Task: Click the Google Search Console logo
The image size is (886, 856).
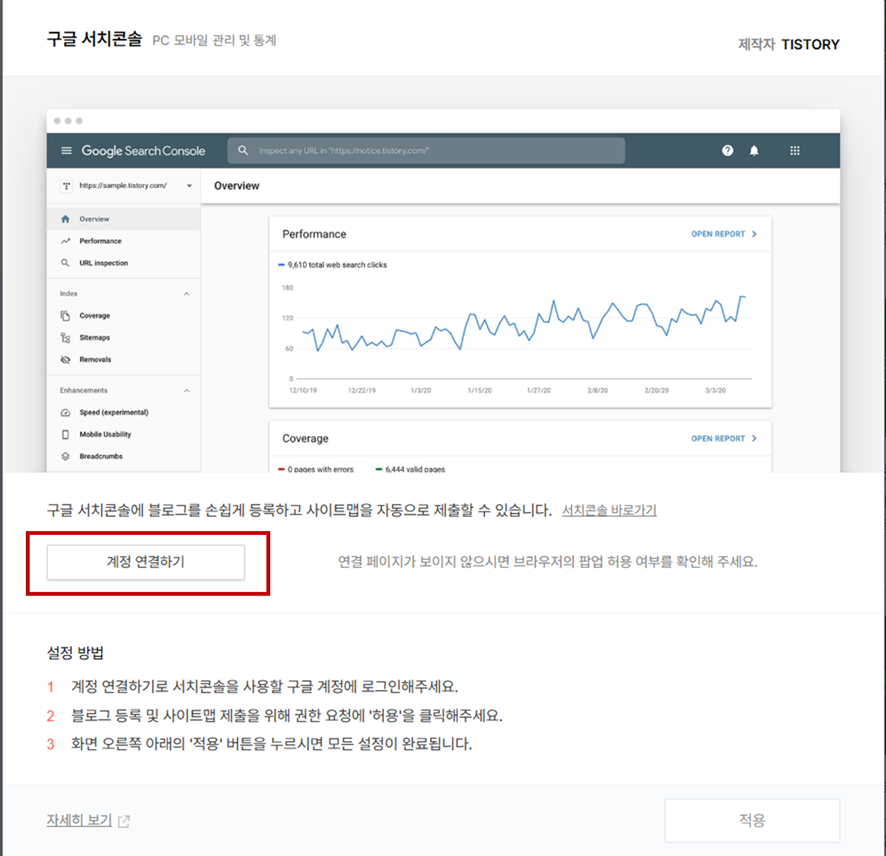Action: [144, 151]
